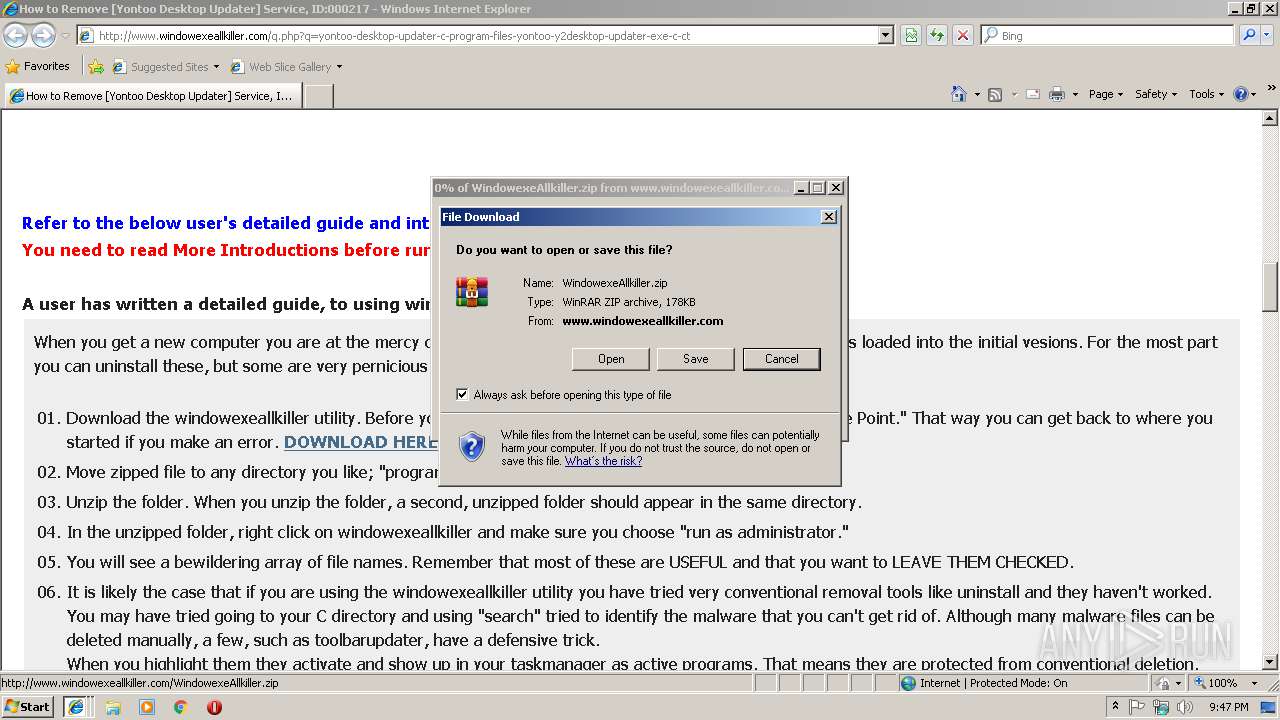This screenshot has height=720, width=1280.
Task: Click the DOWNLOAD HERE link
Action: tap(360, 442)
